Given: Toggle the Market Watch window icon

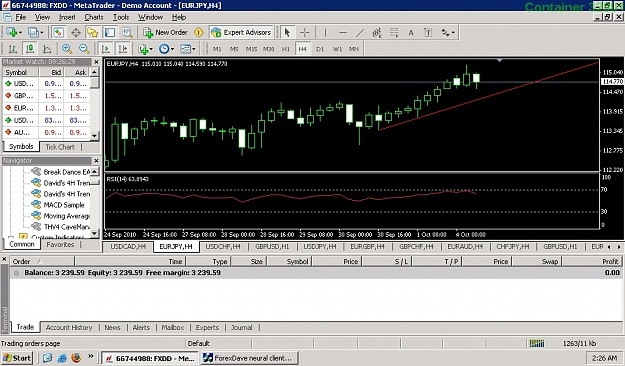Looking at the screenshot, I should [59, 32].
